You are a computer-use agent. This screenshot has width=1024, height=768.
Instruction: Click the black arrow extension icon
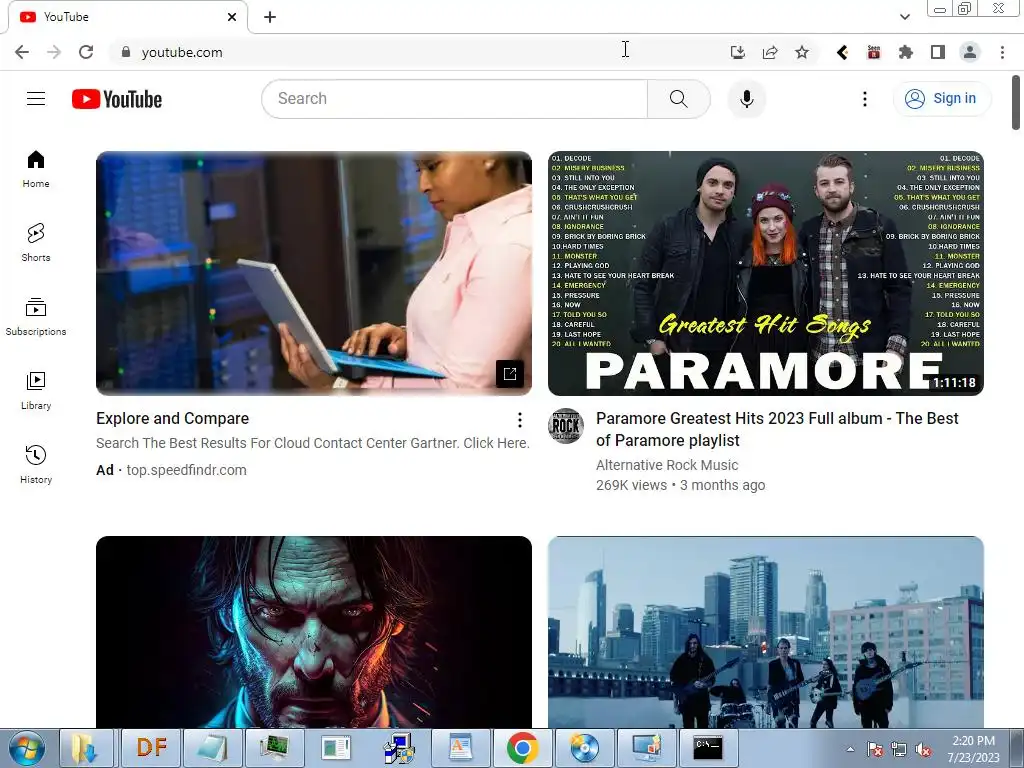(842, 52)
